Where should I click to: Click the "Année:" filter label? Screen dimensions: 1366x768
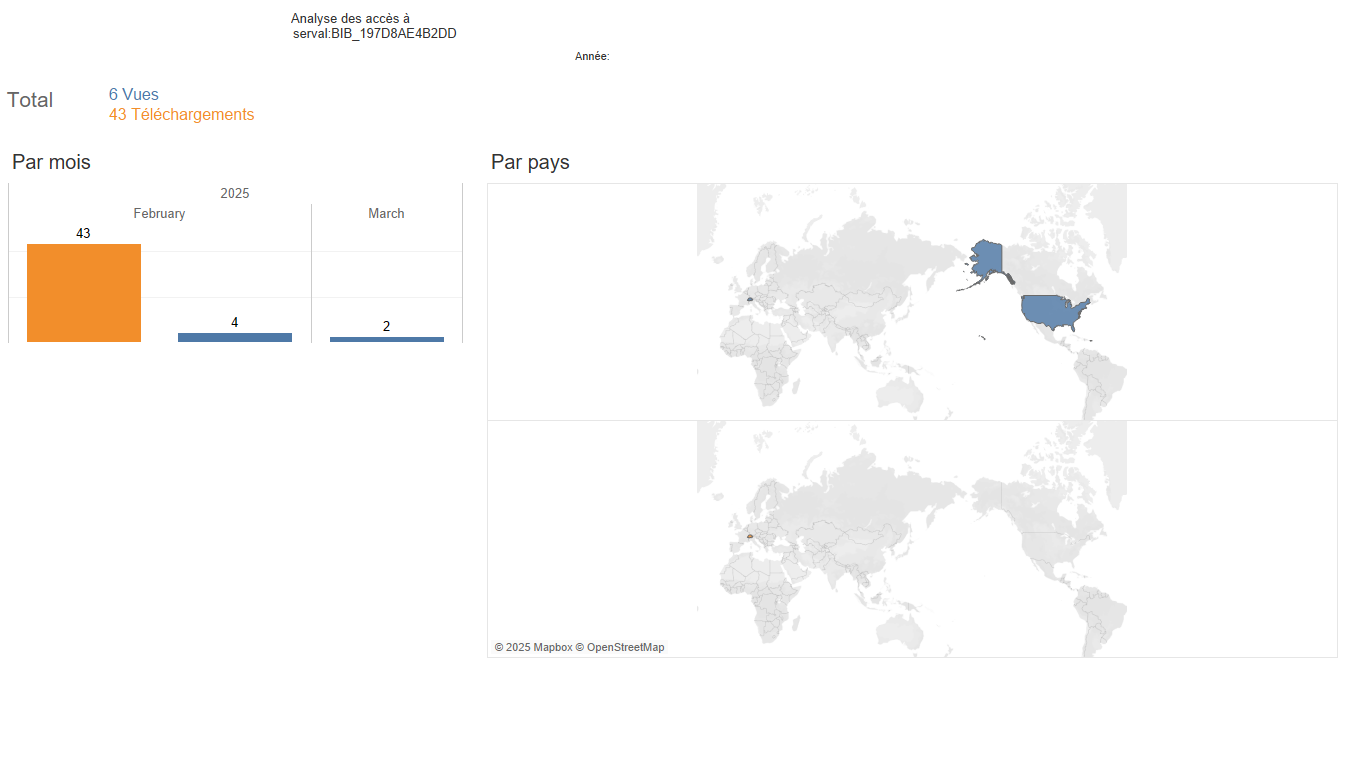point(592,57)
